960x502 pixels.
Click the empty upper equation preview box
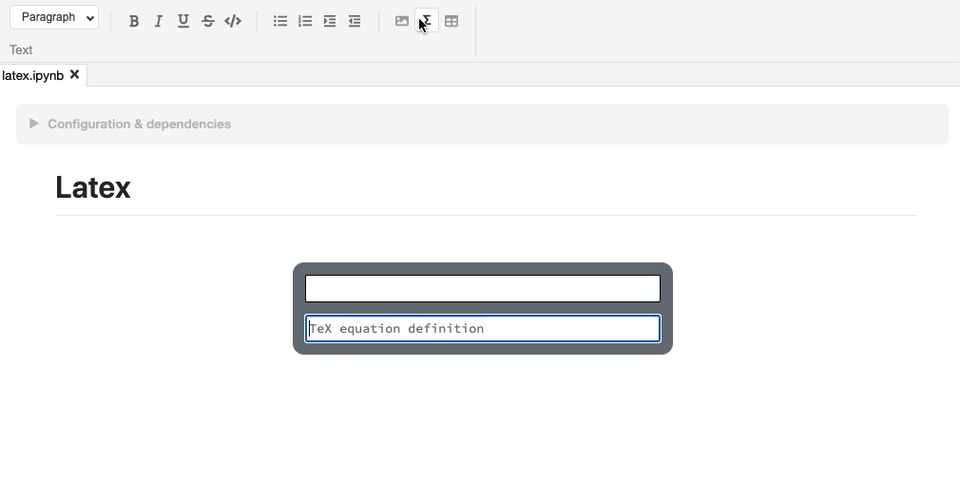[482, 288]
